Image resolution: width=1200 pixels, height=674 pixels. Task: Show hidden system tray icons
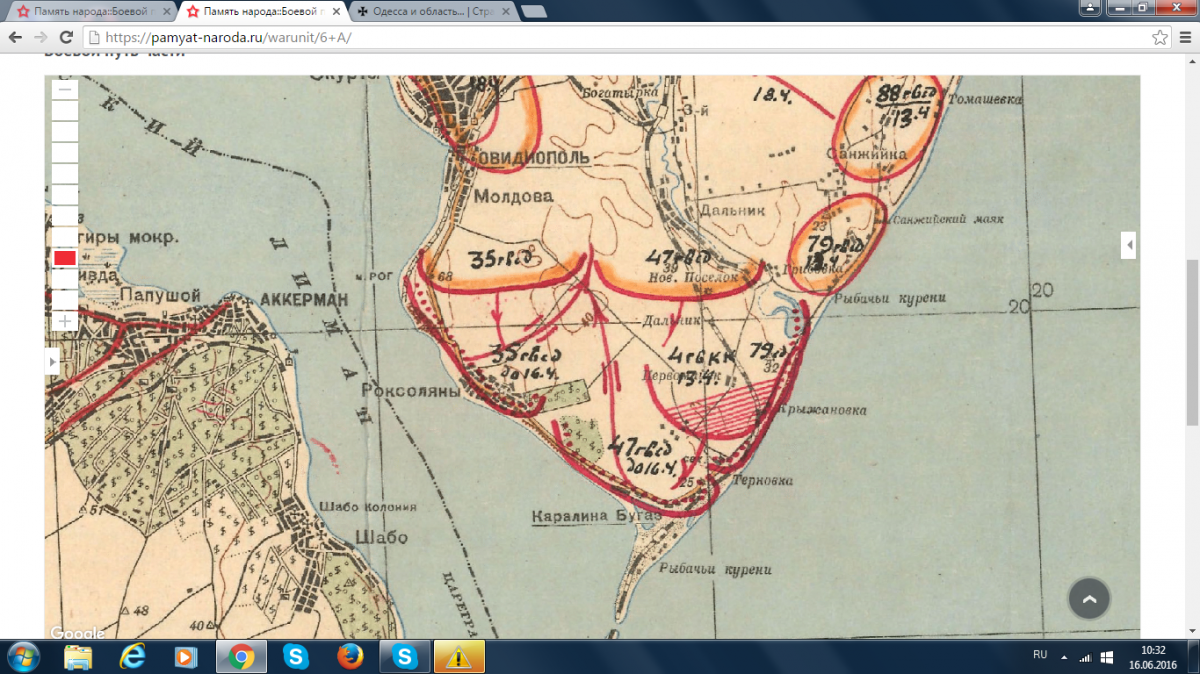click(x=1064, y=657)
